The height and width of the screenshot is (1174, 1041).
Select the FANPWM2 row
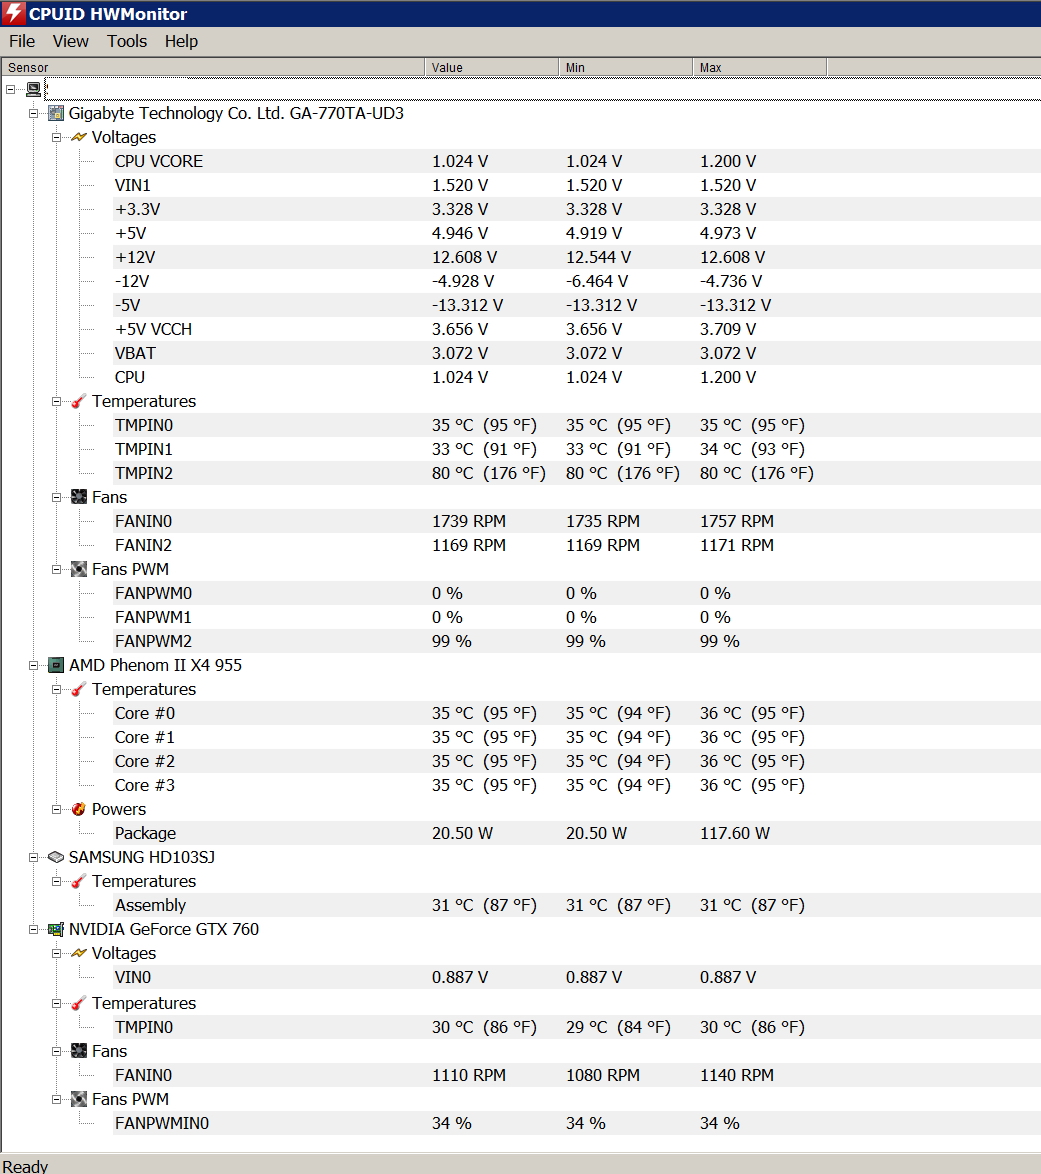click(577, 641)
